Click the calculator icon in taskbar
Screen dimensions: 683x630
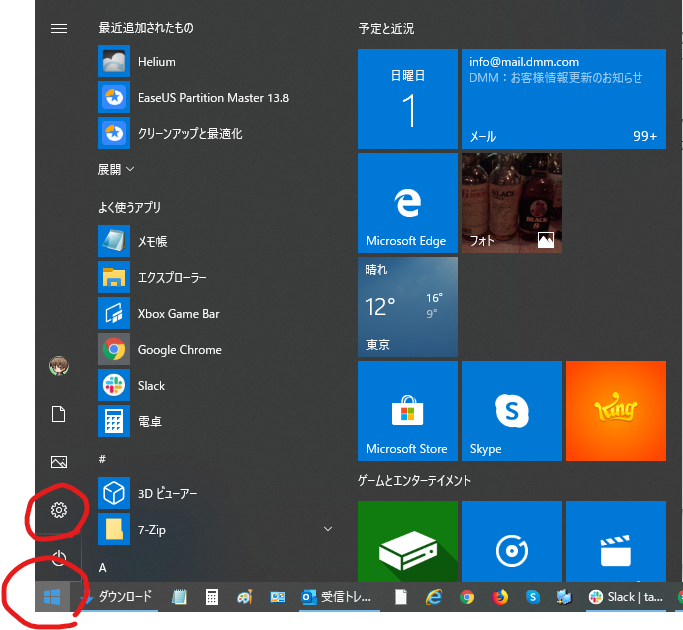pyautogui.click(x=212, y=596)
